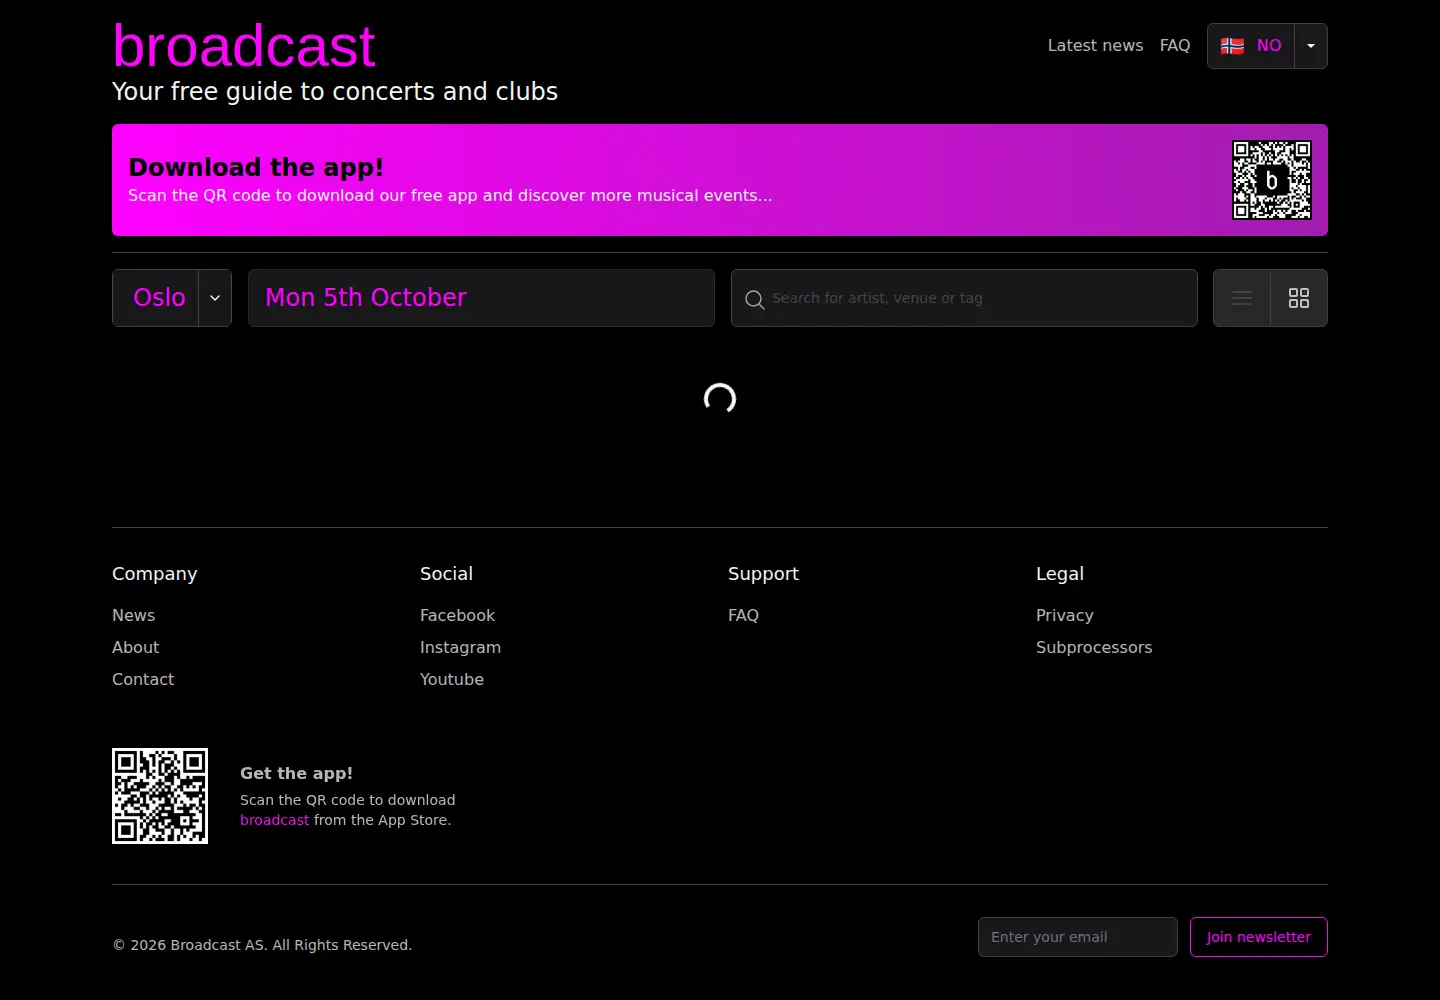Image resolution: width=1440 pixels, height=1000 pixels.
Task: Visit the Facebook social link
Action: tap(457, 615)
